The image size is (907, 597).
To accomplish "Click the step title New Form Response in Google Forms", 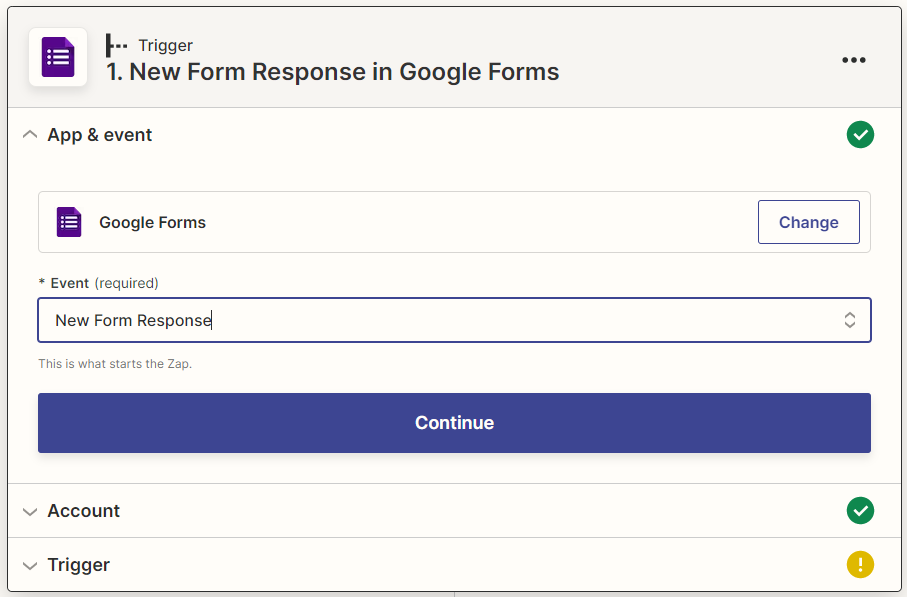I will point(333,72).
